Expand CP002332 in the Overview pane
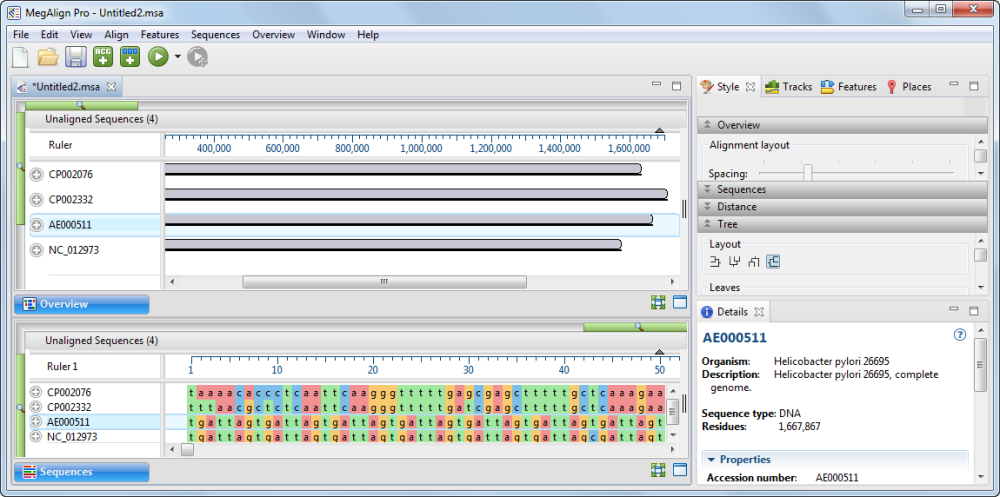The width and height of the screenshot is (1000, 497). coord(37,200)
